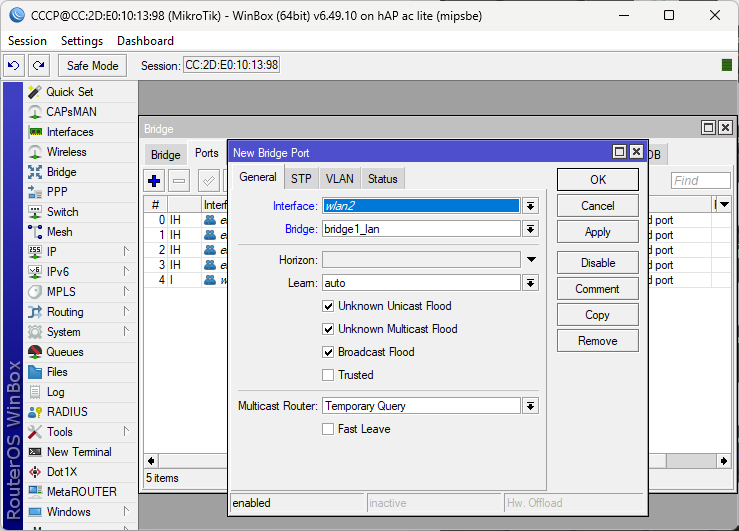This screenshot has height=531, width=739.
Task: Open the Wireless sidebar entry
Action: tap(80, 152)
